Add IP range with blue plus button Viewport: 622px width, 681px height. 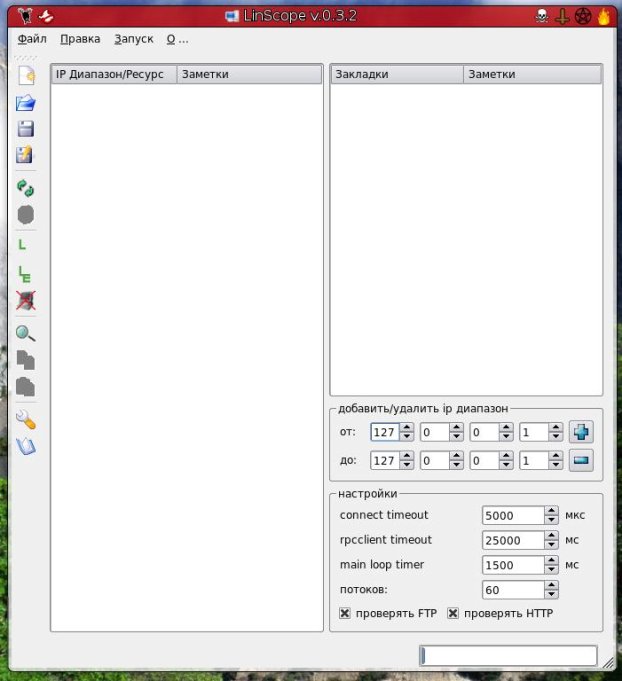pos(581,432)
